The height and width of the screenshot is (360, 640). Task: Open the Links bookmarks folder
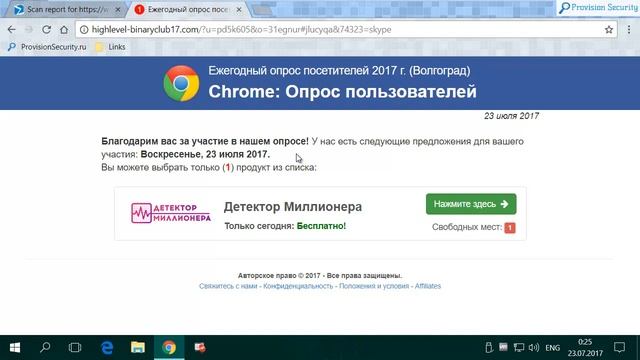[111, 47]
